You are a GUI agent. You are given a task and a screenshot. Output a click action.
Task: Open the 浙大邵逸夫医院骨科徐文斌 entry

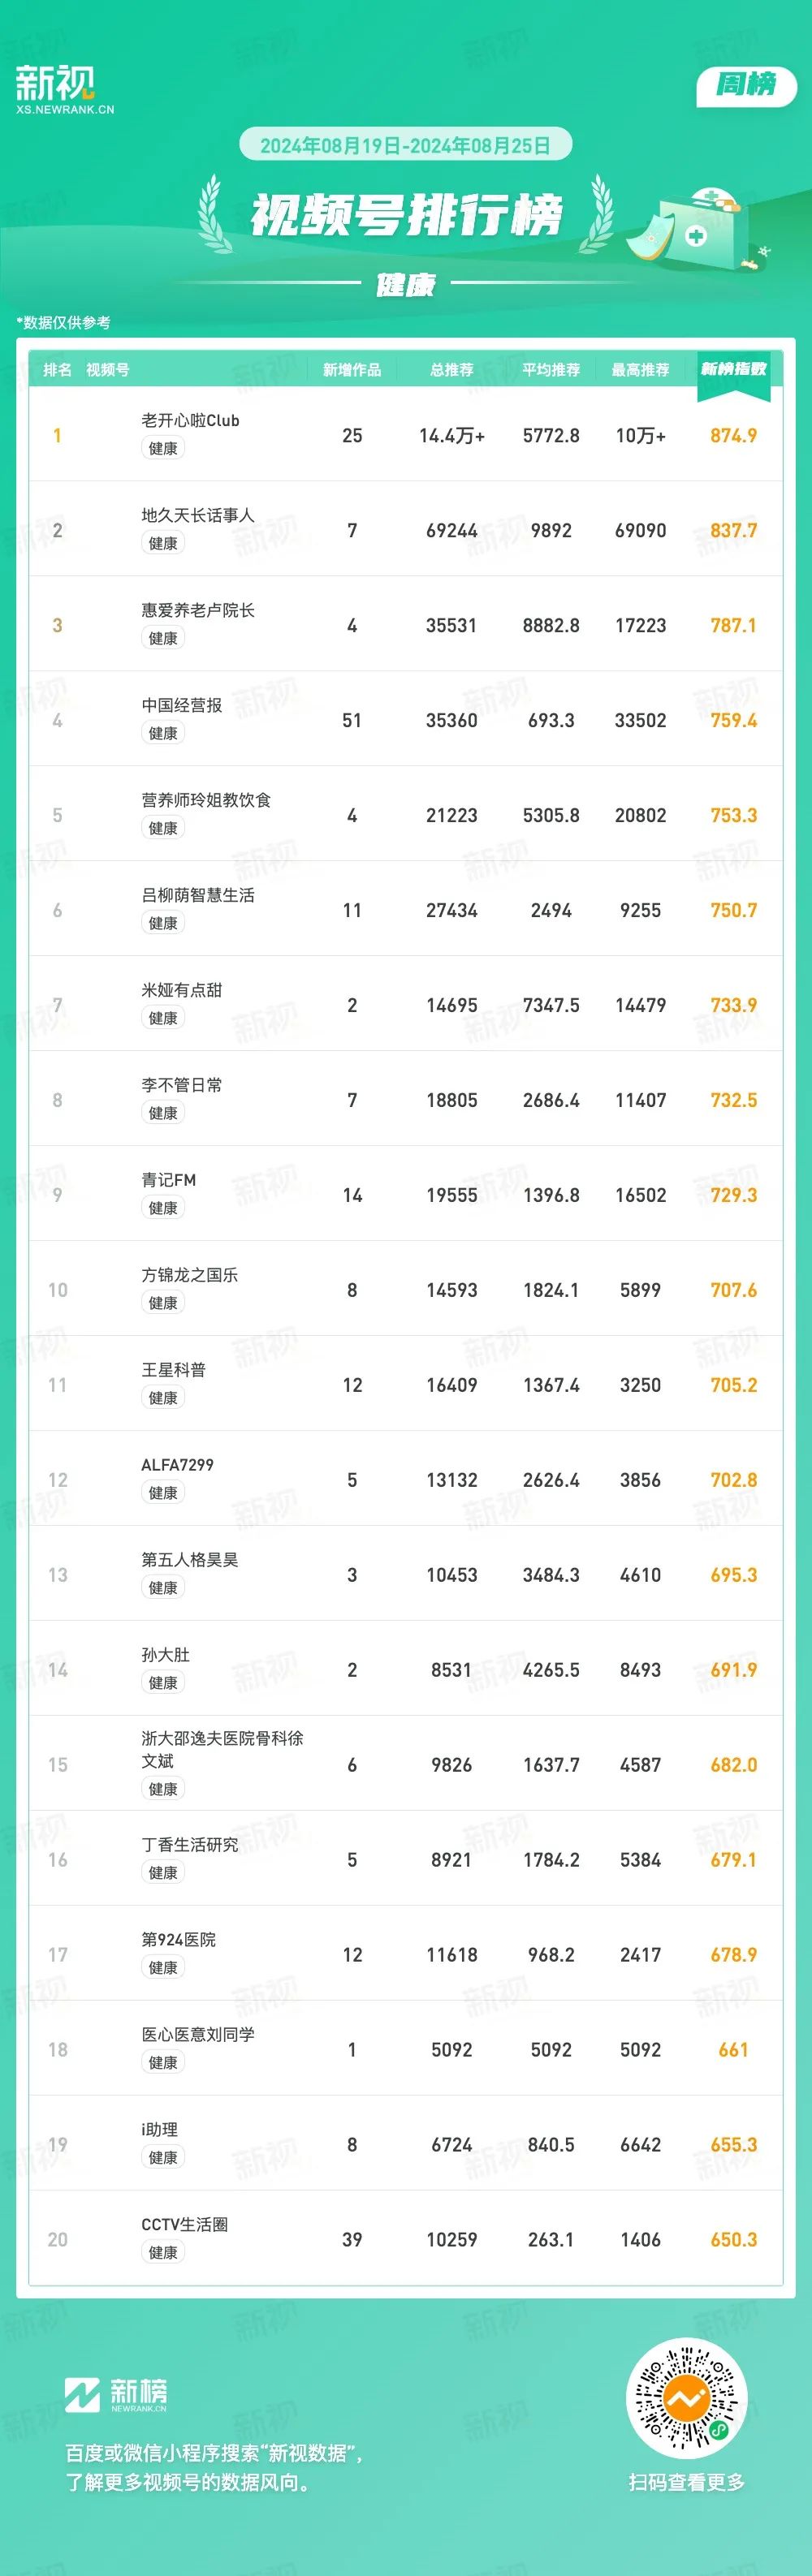(222, 1750)
